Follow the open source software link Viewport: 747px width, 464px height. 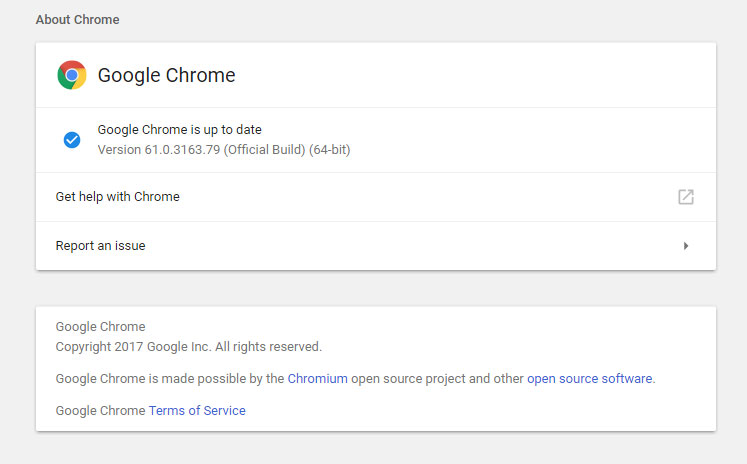(x=589, y=379)
